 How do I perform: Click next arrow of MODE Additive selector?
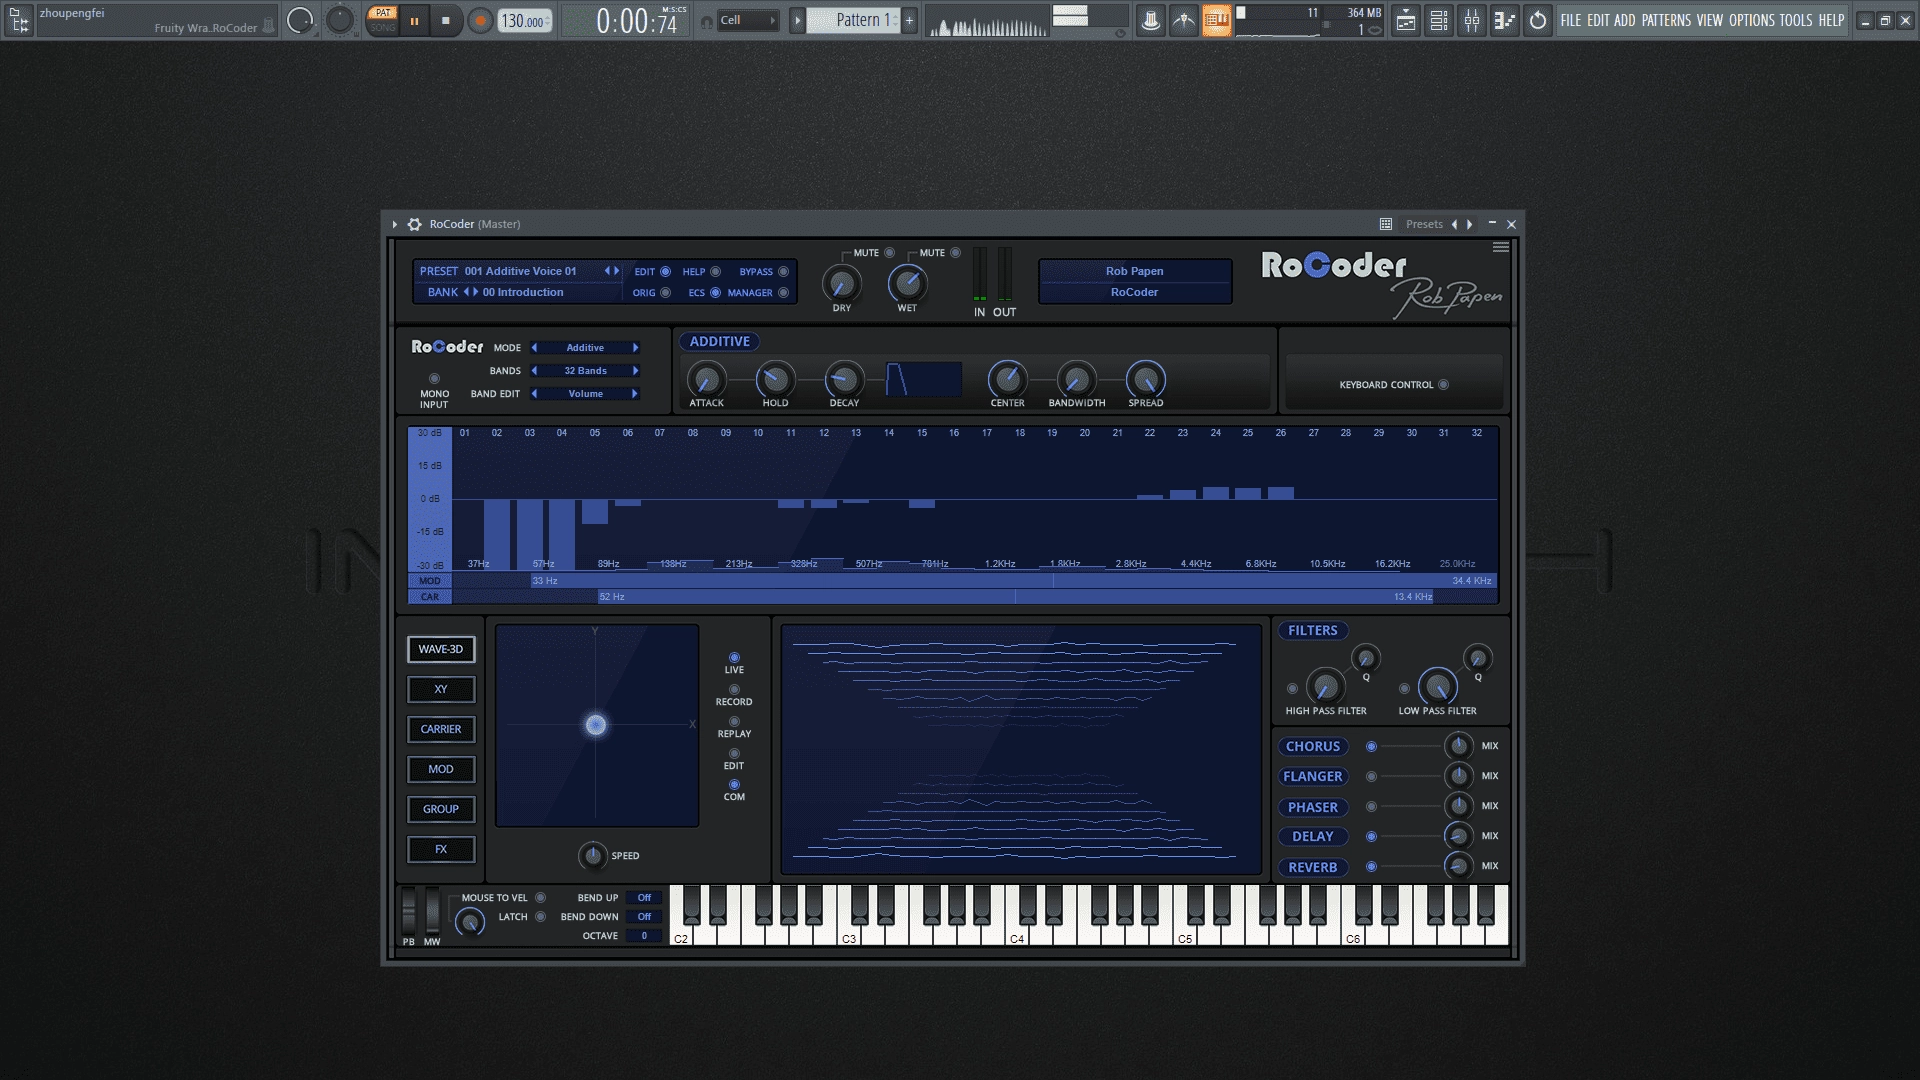click(635, 348)
